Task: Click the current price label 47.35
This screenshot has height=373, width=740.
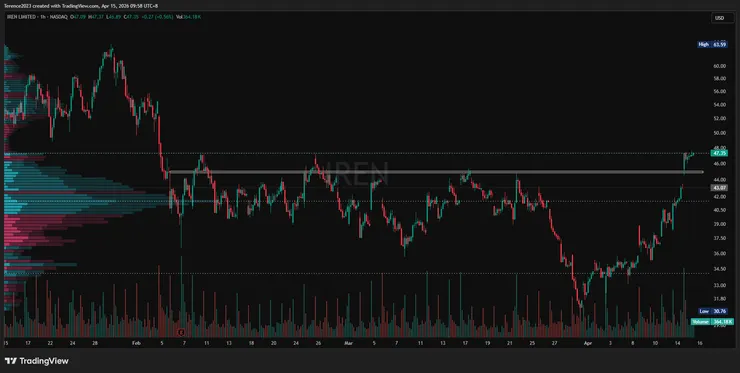Action: (x=719, y=153)
